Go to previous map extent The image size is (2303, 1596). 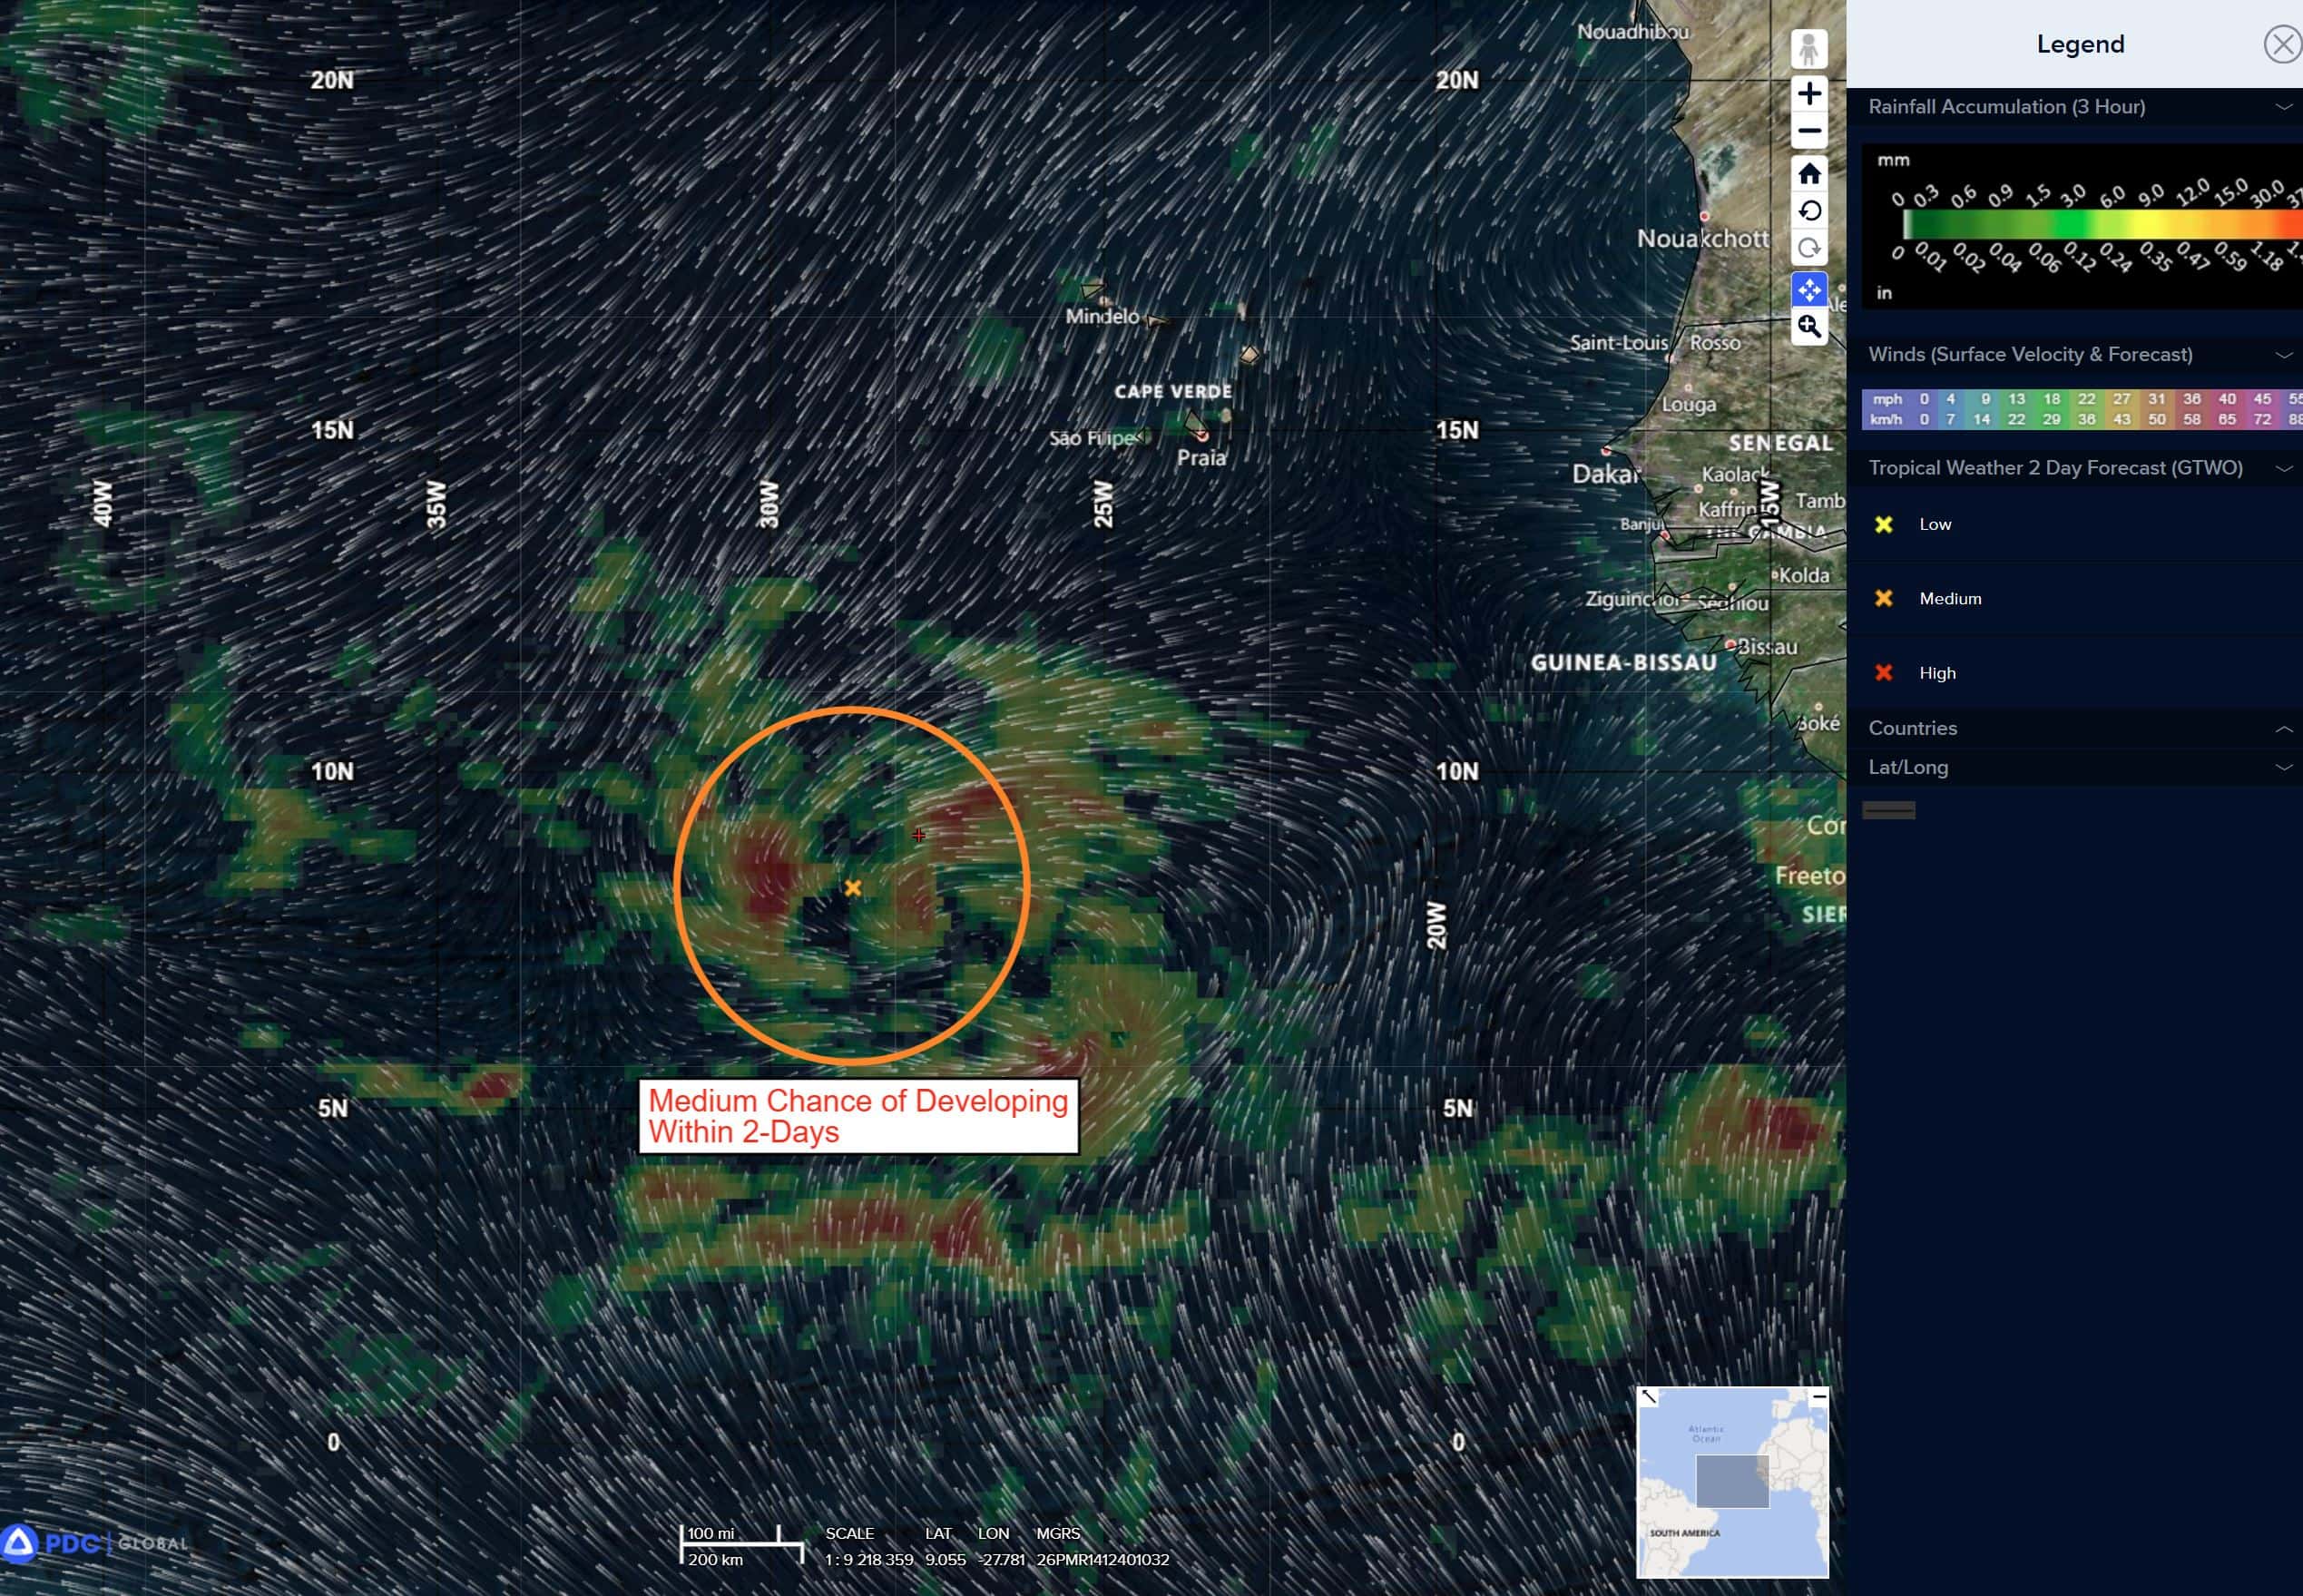click(1808, 211)
